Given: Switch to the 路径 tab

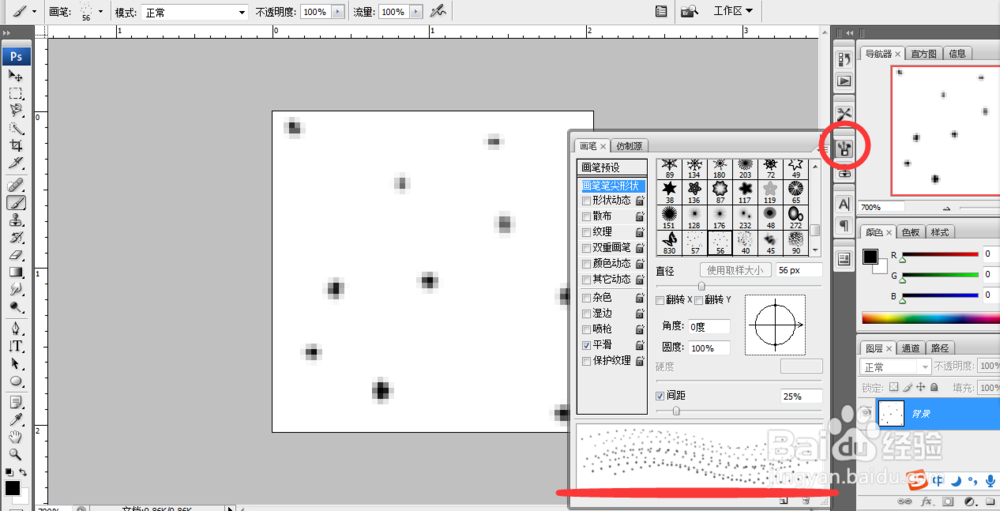Looking at the screenshot, I should click(x=940, y=348).
